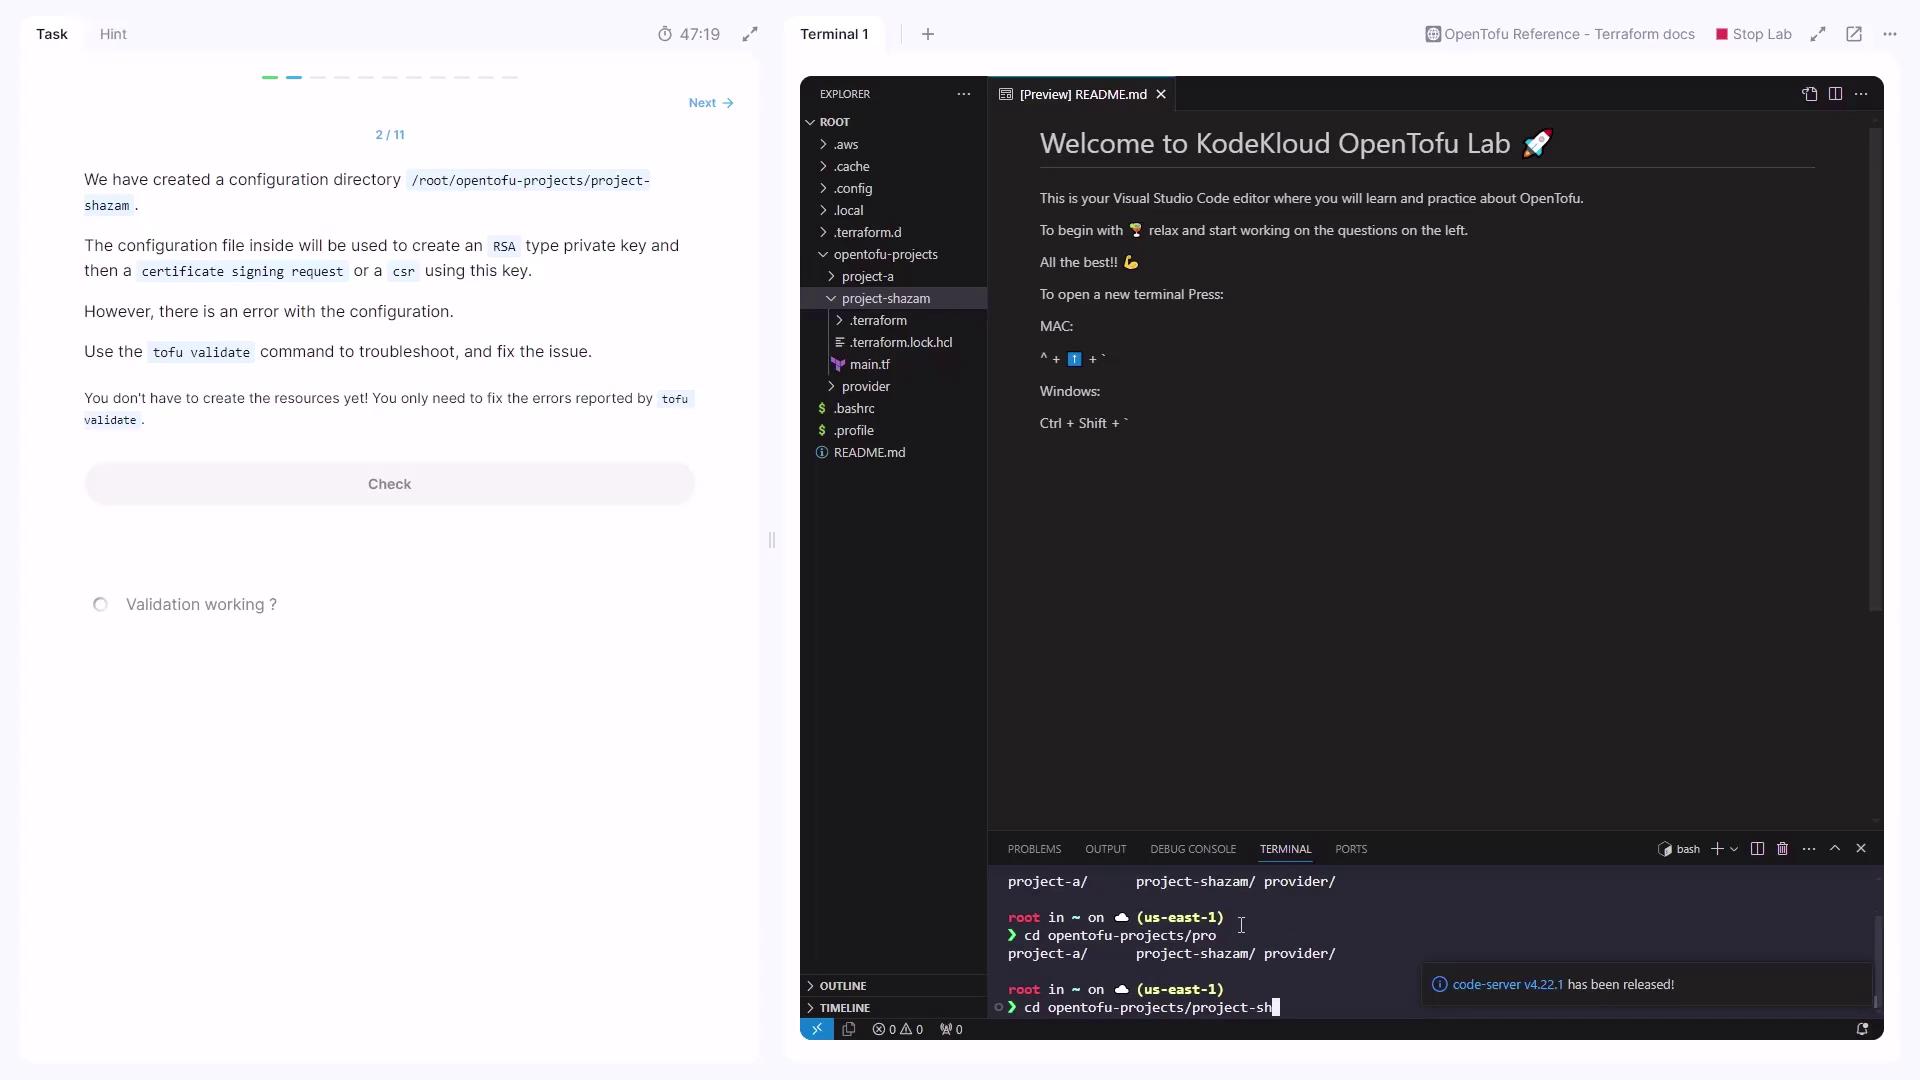
Task: Expand the OUTLINE section
Action: (843, 986)
